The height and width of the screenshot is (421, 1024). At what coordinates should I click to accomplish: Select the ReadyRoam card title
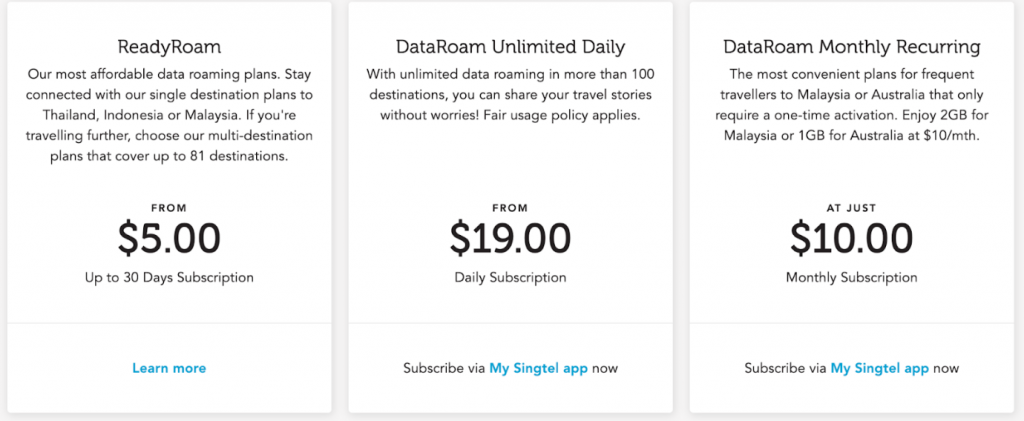(x=169, y=46)
